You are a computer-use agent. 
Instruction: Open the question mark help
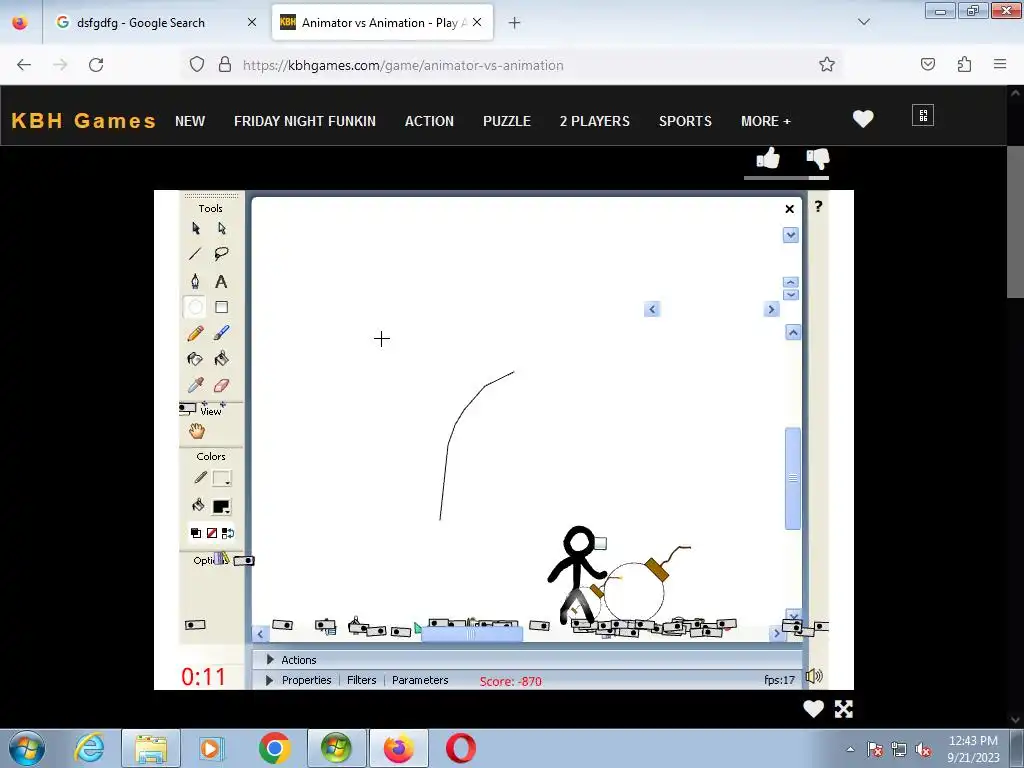818,206
